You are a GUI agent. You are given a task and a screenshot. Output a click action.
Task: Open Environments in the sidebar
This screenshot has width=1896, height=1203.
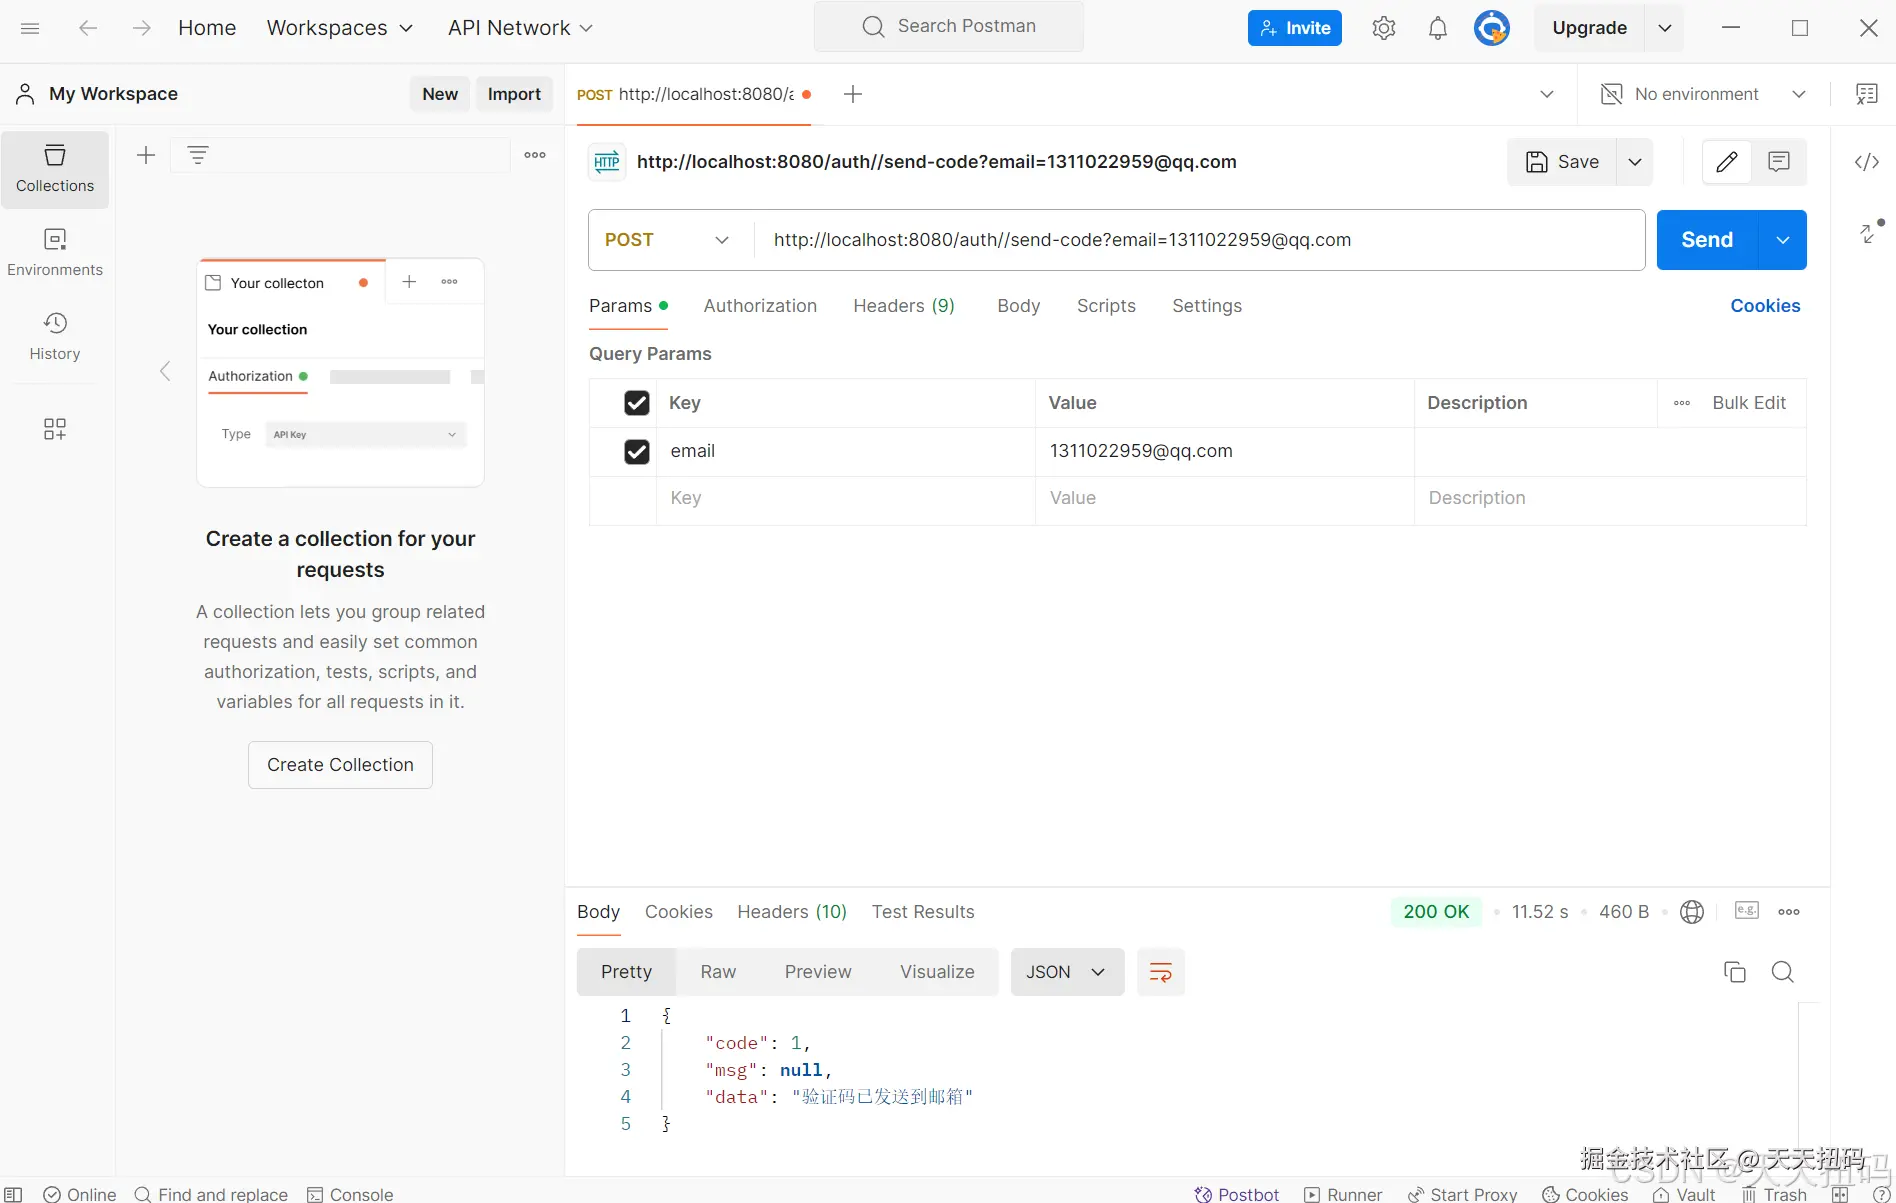pyautogui.click(x=55, y=253)
